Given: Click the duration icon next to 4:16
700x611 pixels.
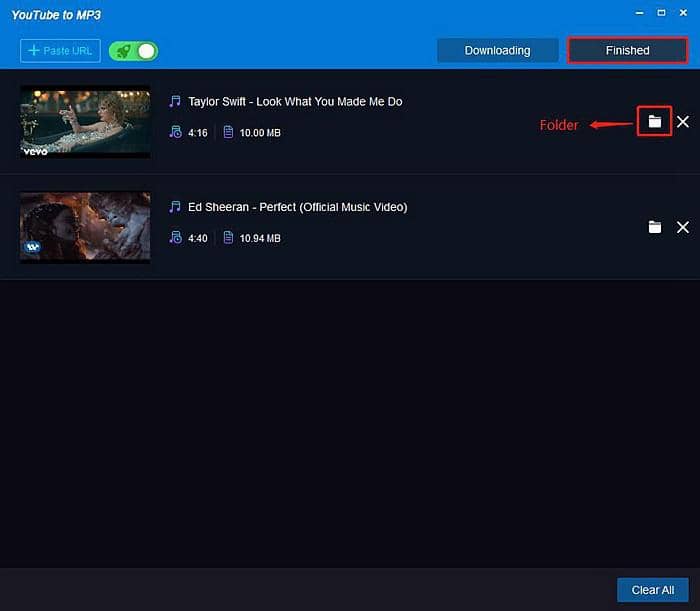Looking at the screenshot, I should click(x=175, y=132).
